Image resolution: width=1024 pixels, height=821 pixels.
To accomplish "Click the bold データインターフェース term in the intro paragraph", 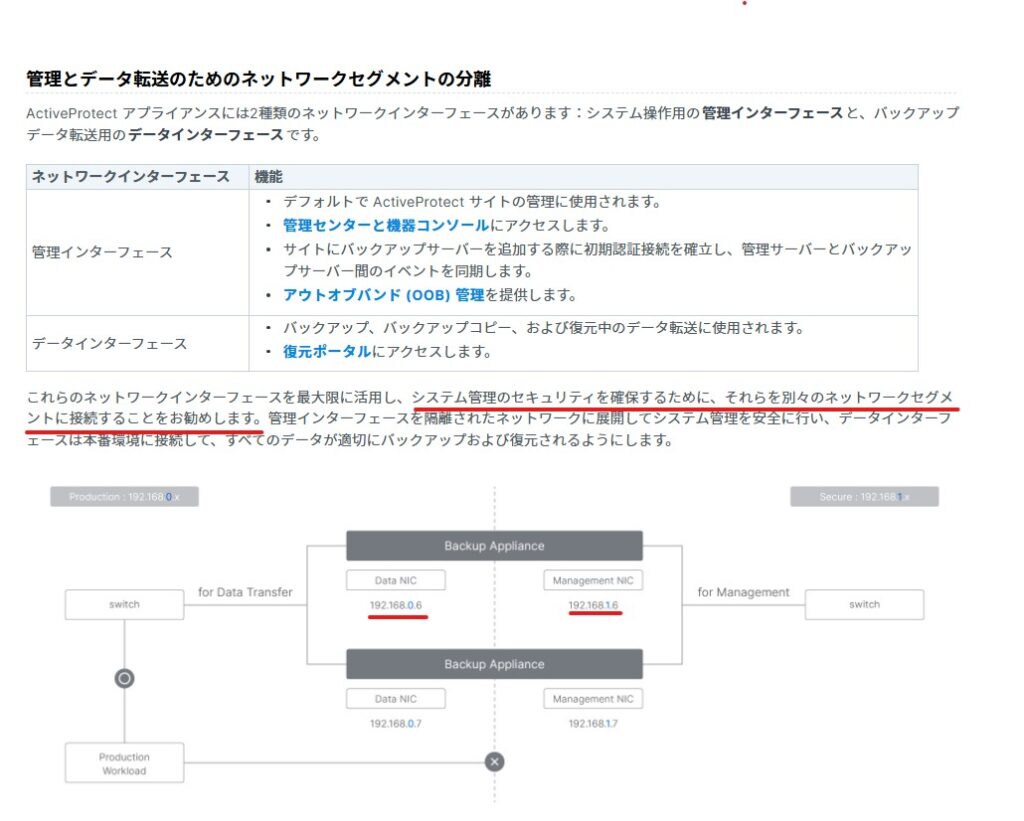I will pyautogui.click(x=206, y=135).
